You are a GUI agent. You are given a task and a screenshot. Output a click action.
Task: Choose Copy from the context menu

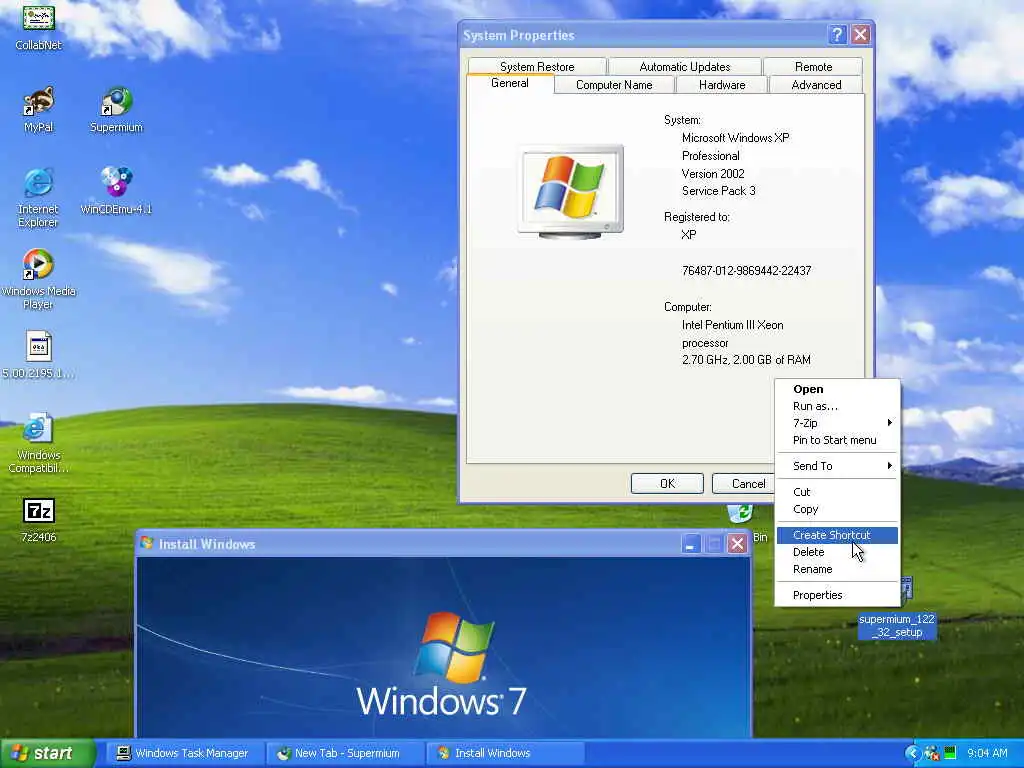837,509
